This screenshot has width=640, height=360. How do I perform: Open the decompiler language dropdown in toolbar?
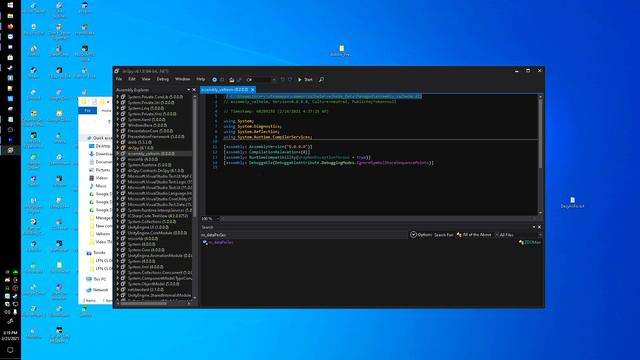(261, 80)
